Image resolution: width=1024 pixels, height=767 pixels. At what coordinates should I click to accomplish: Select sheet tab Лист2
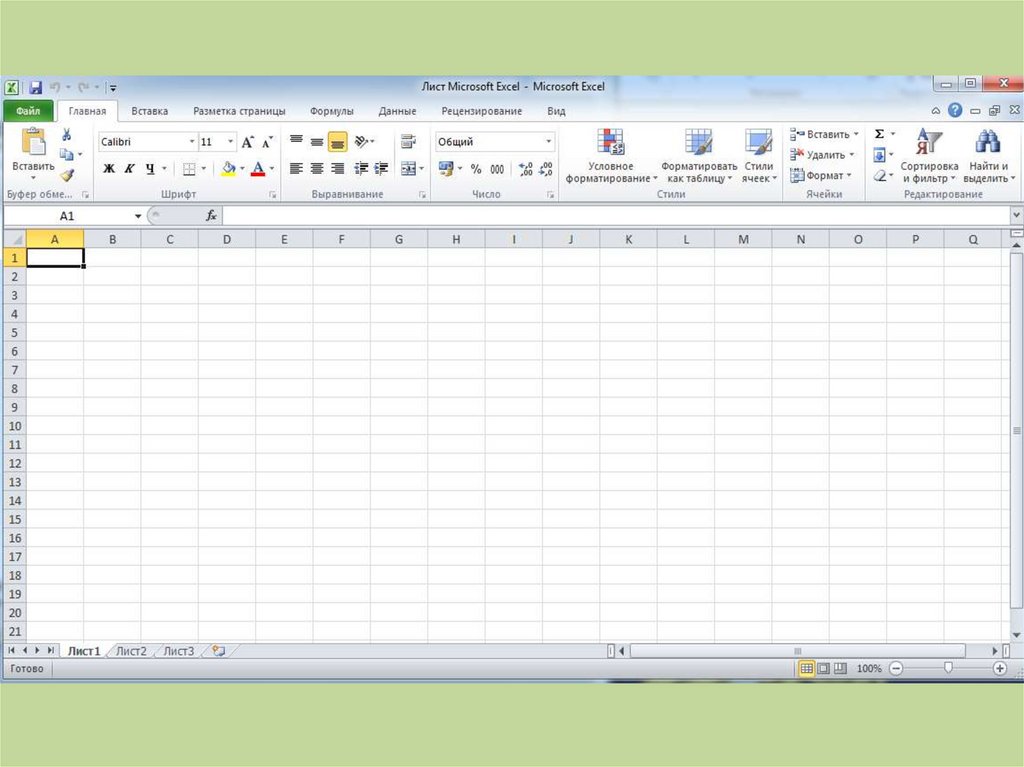pos(131,651)
